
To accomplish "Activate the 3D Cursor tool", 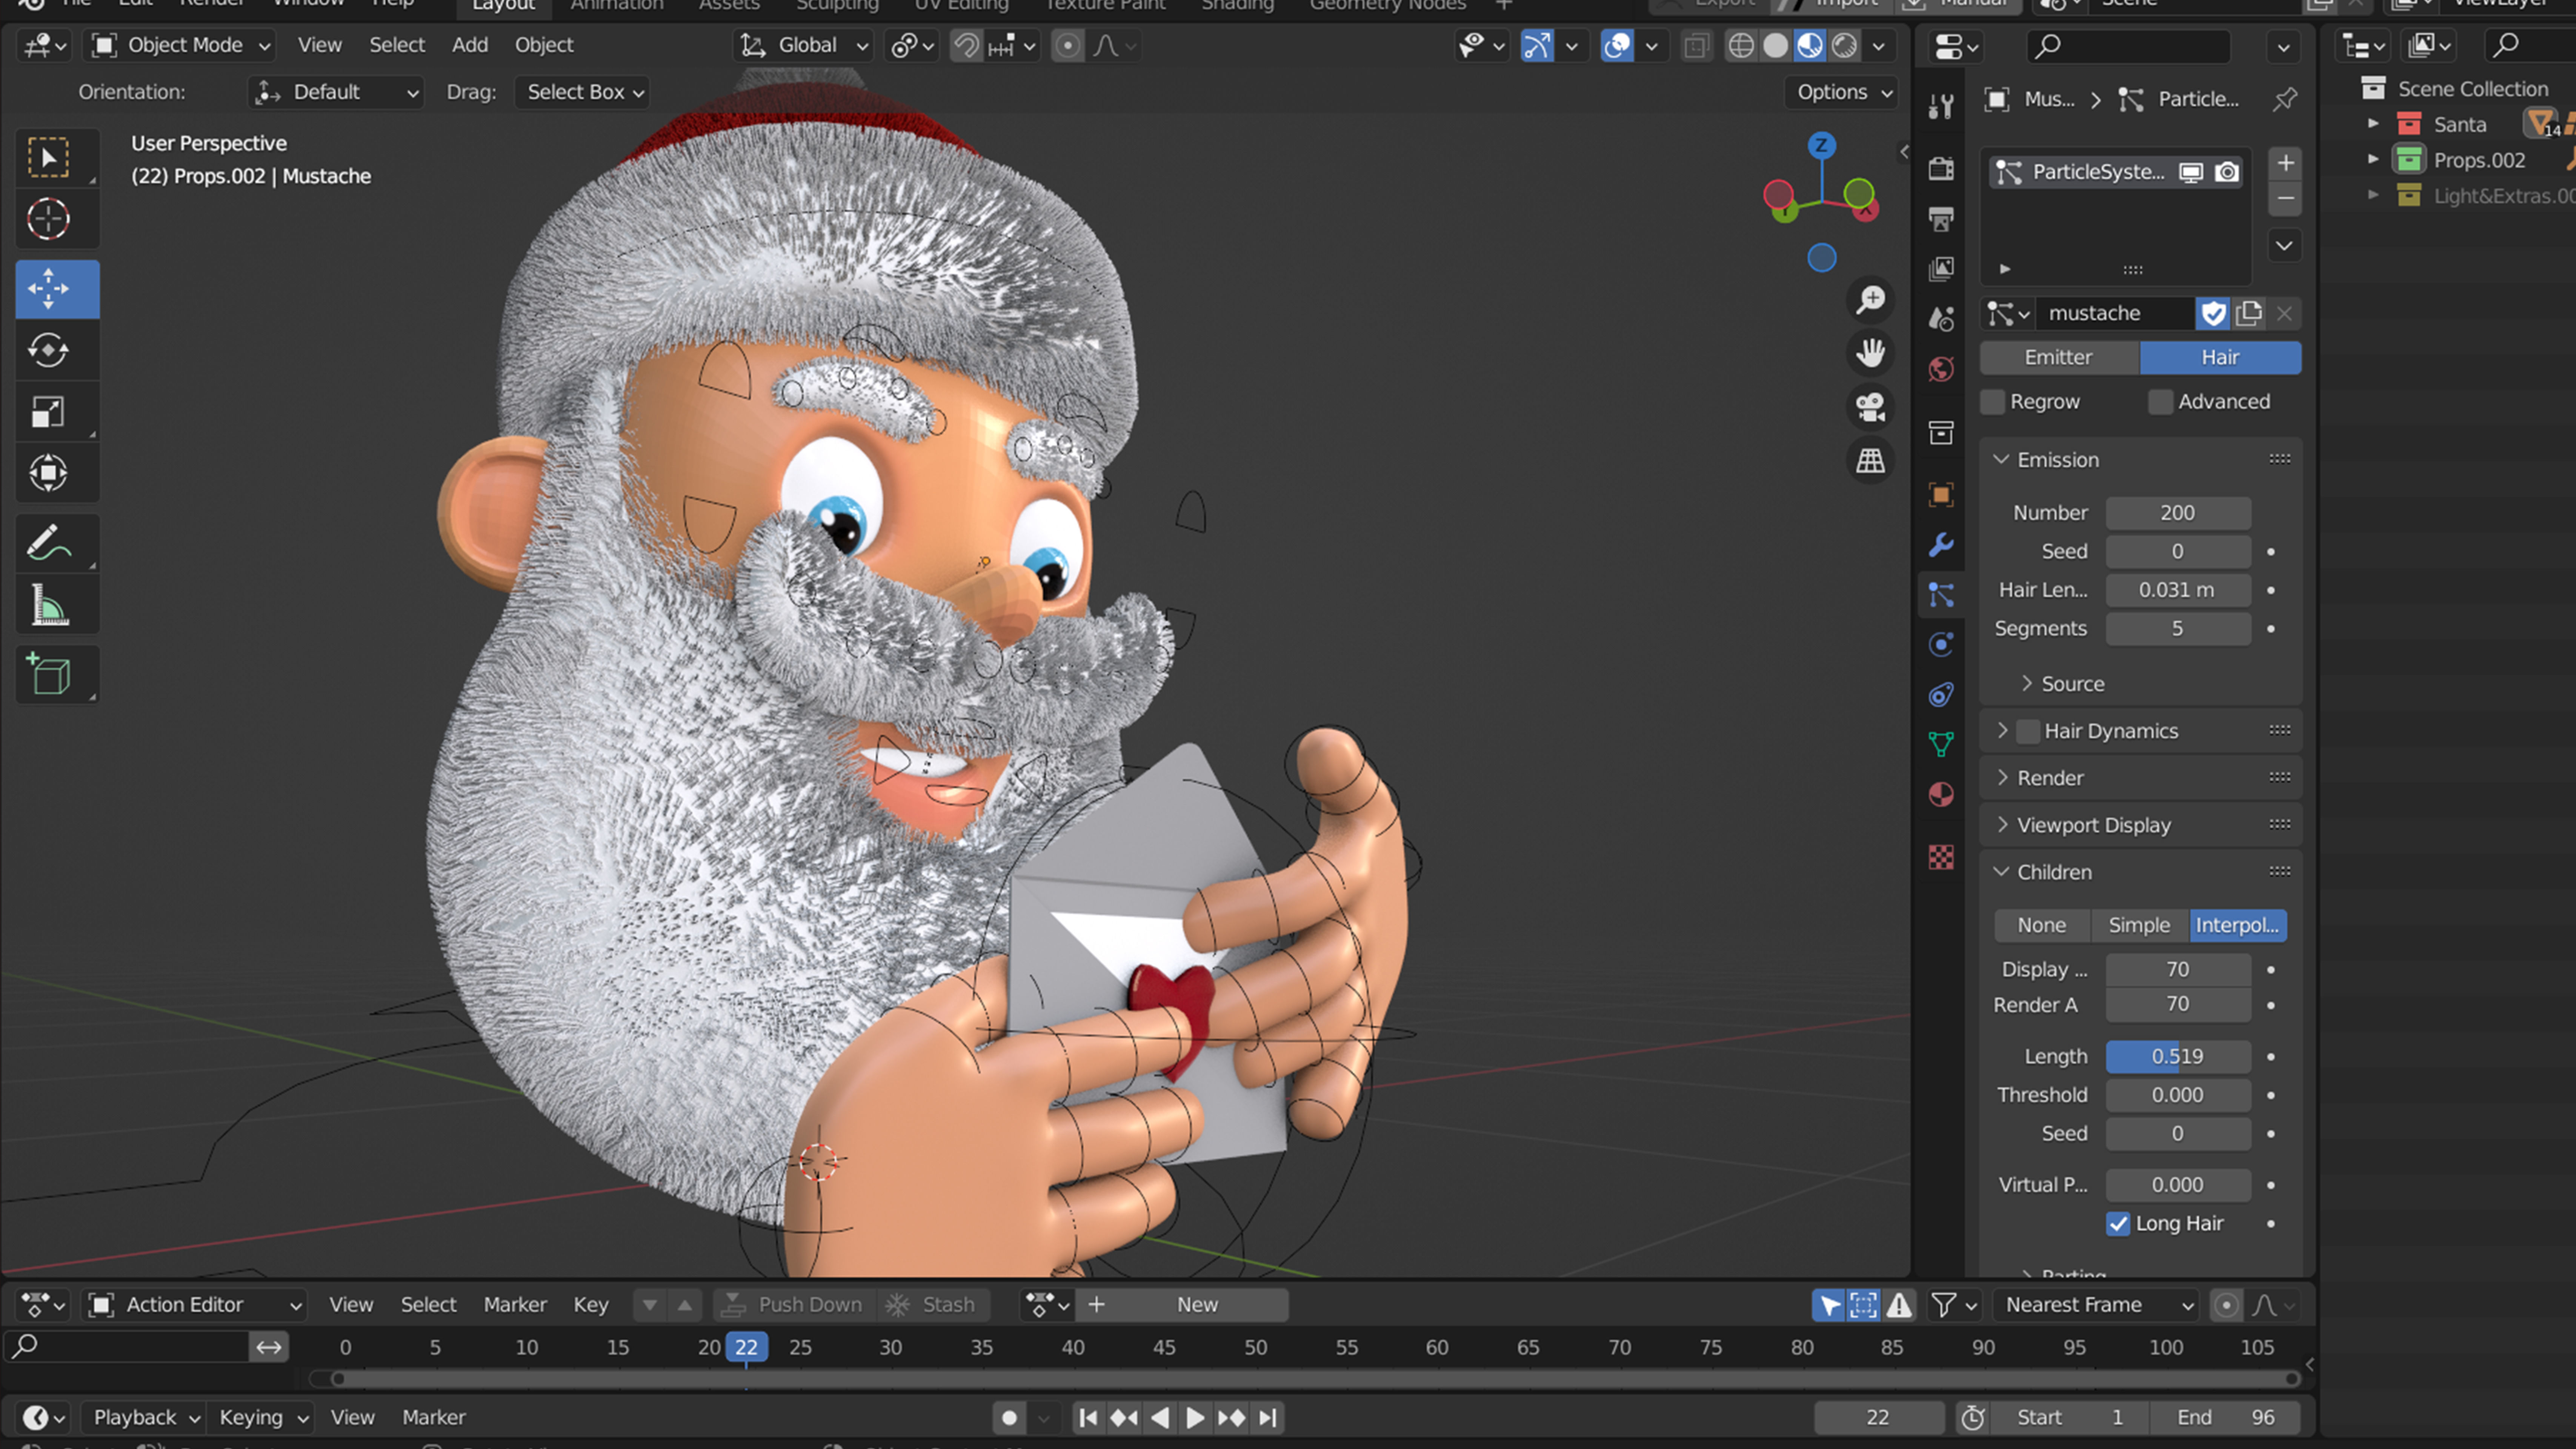I will (x=48, y=219).
